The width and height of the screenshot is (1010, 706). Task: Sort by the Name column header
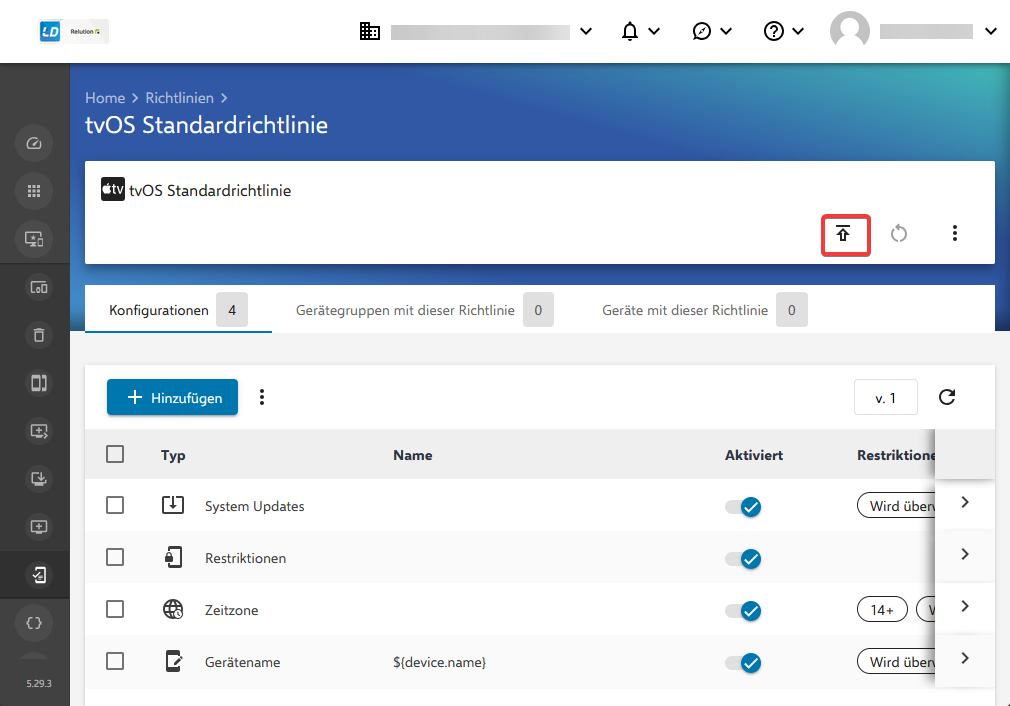pyautogui.click(x=413, y=455)
